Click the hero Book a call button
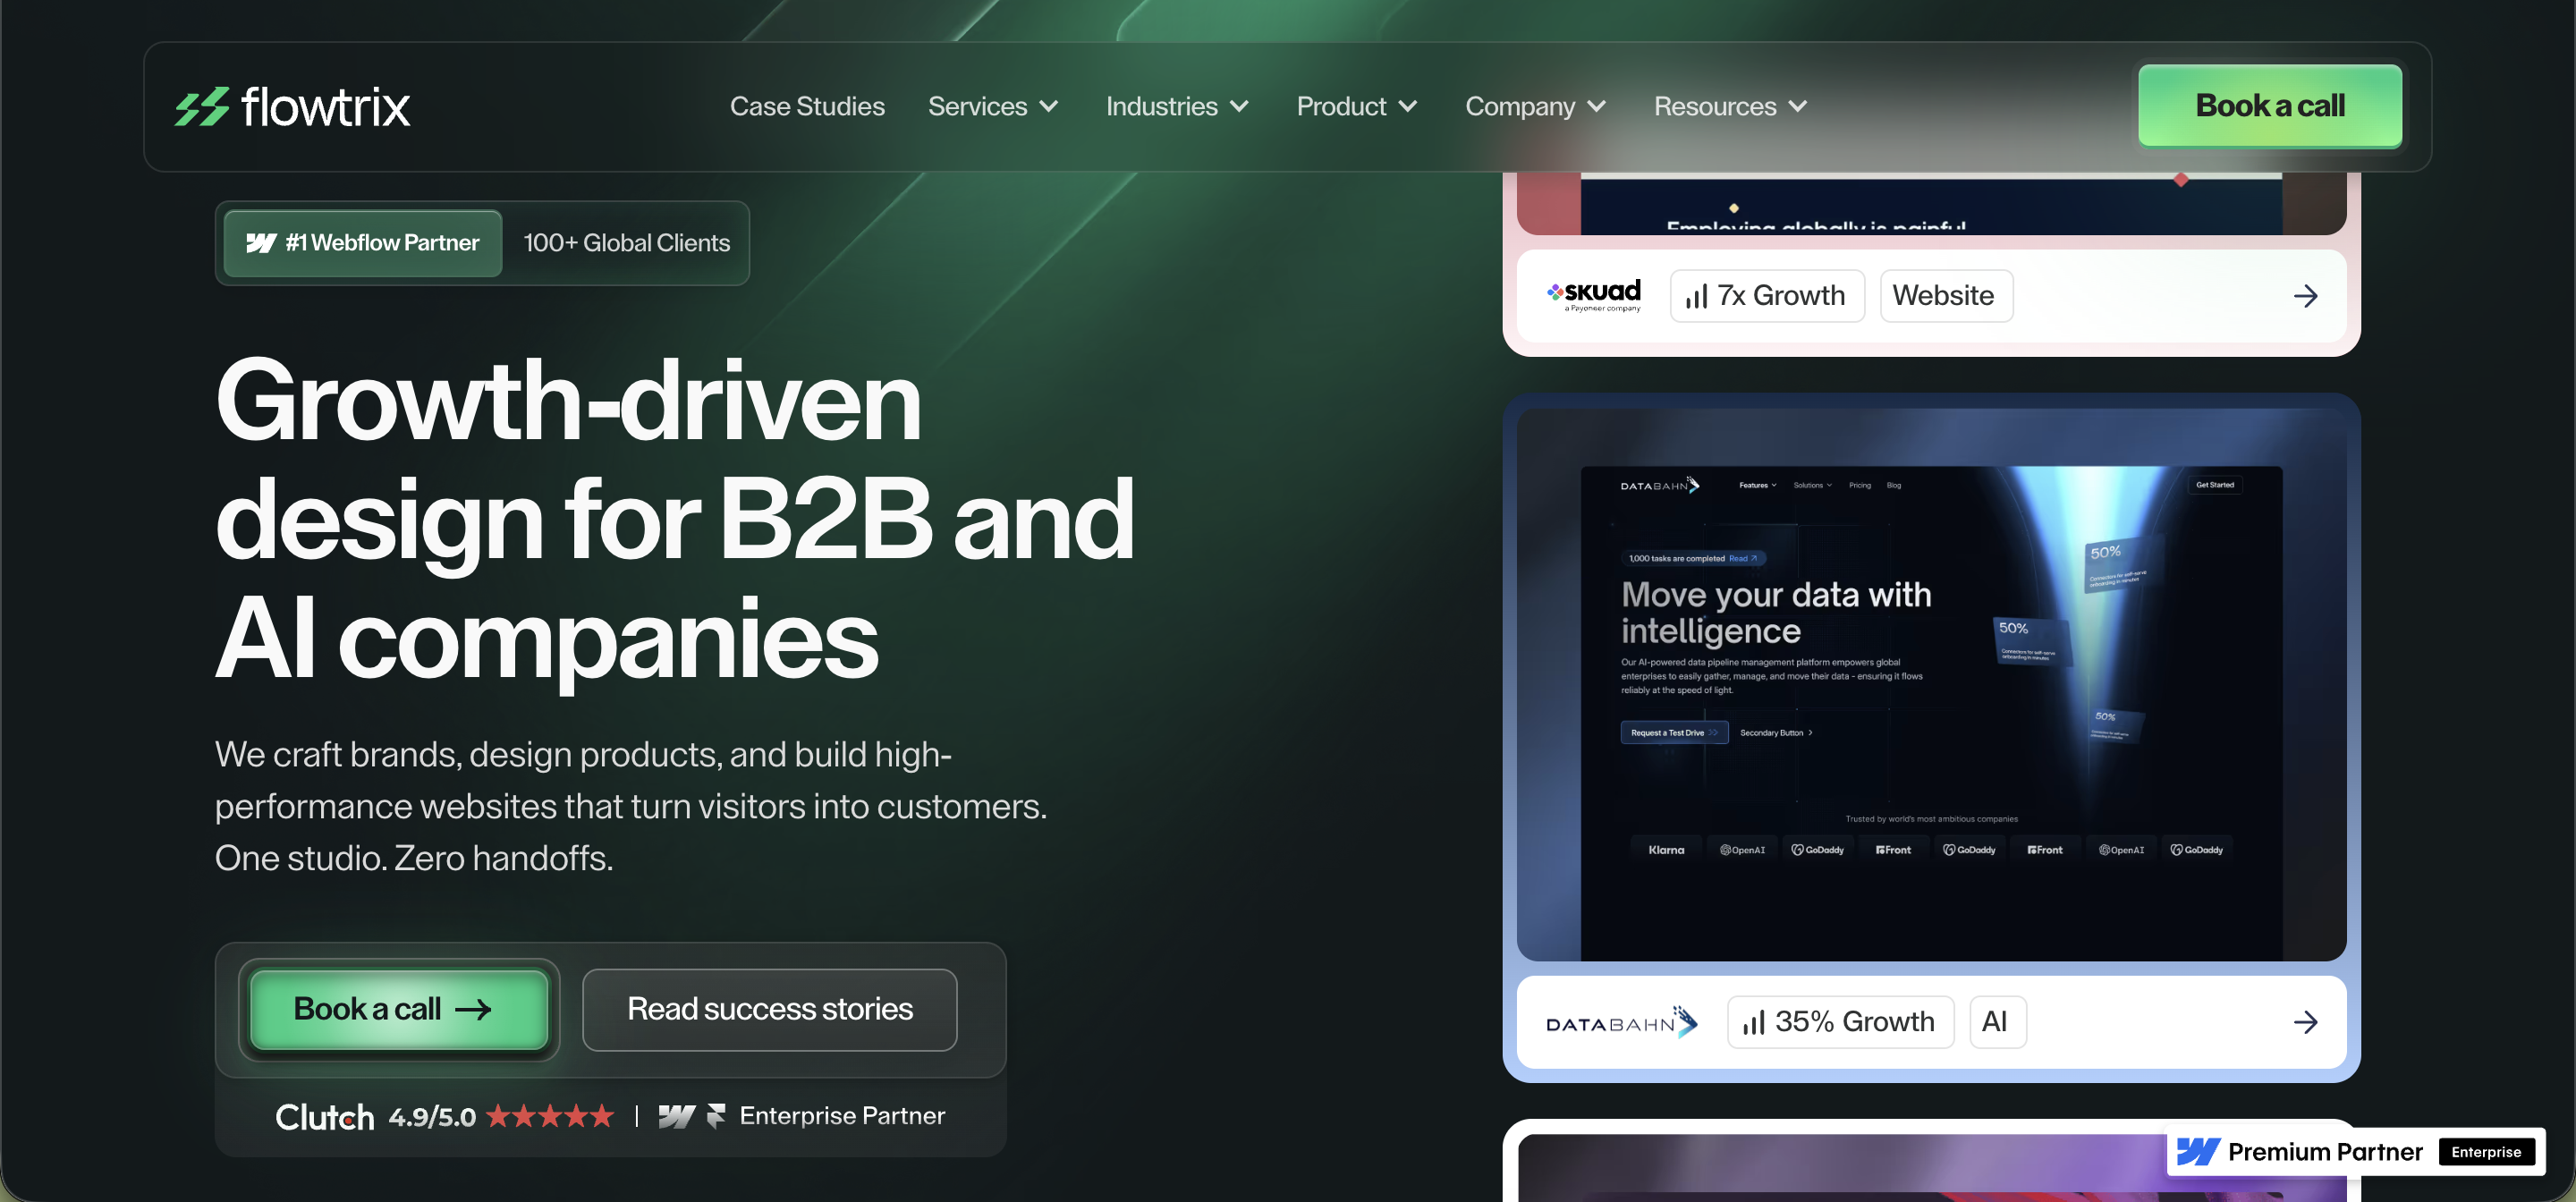This screenshot has height=1202, width=2576. pyautogui.click(x=399, y=1009)
